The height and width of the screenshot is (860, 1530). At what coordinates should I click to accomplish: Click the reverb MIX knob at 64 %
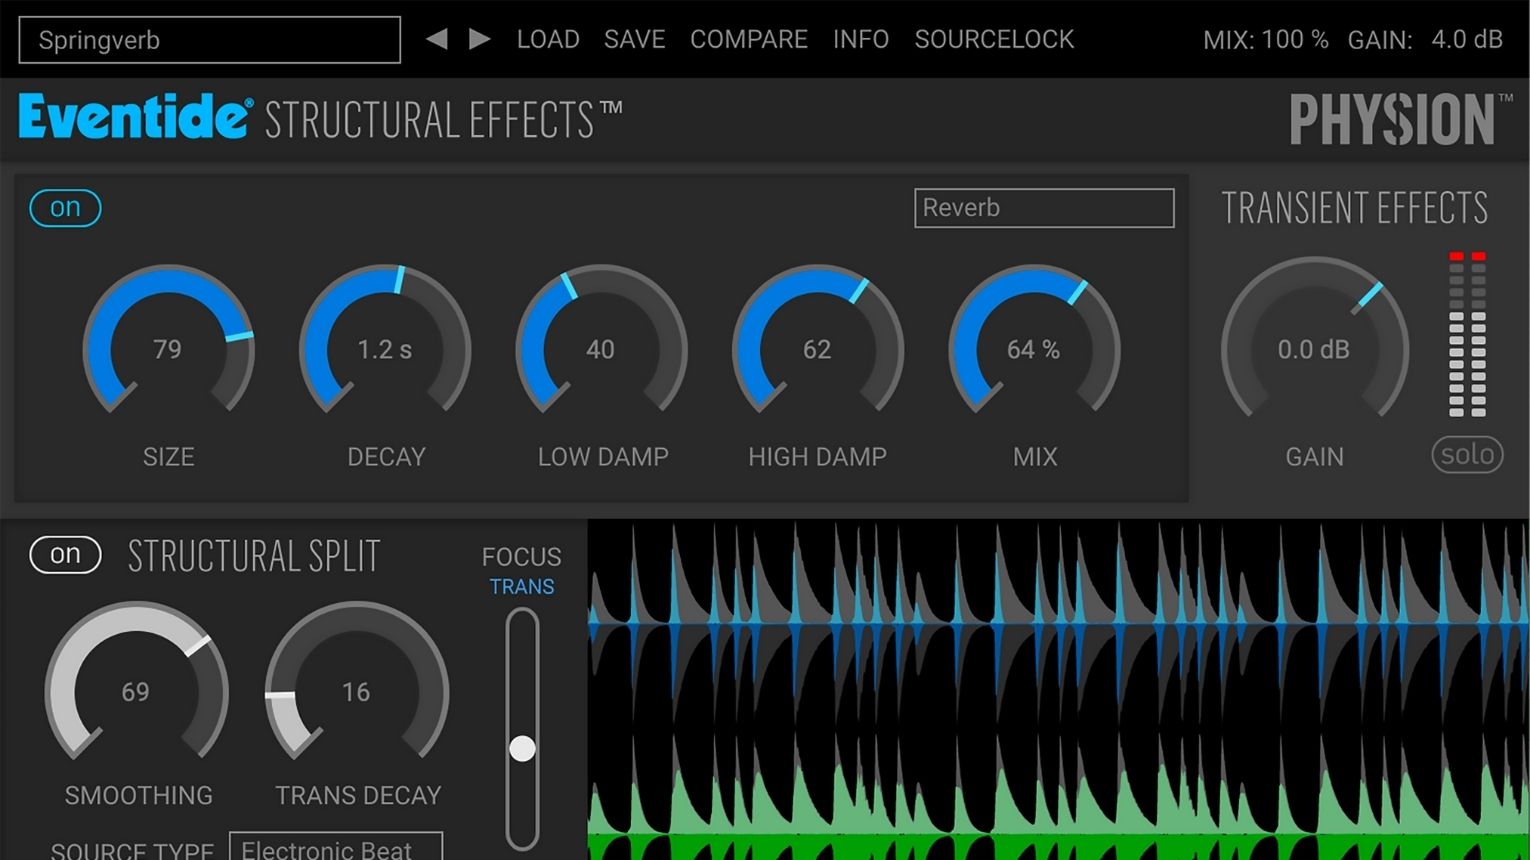pos(1034,348)
